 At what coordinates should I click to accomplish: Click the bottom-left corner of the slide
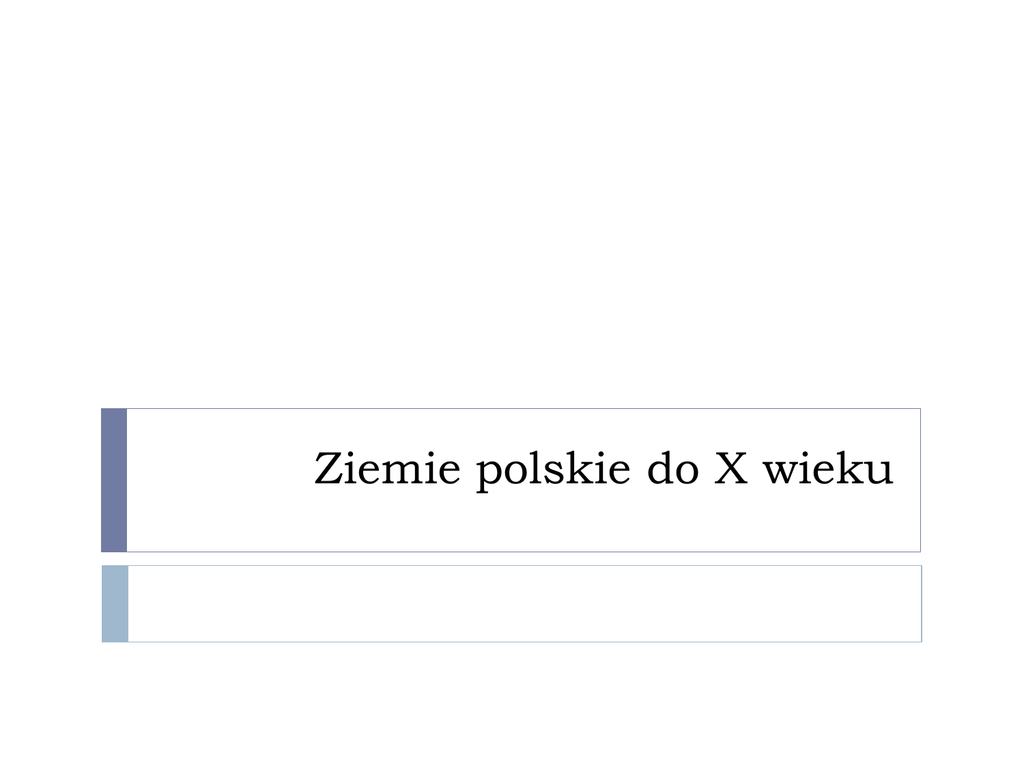[4, 763]
